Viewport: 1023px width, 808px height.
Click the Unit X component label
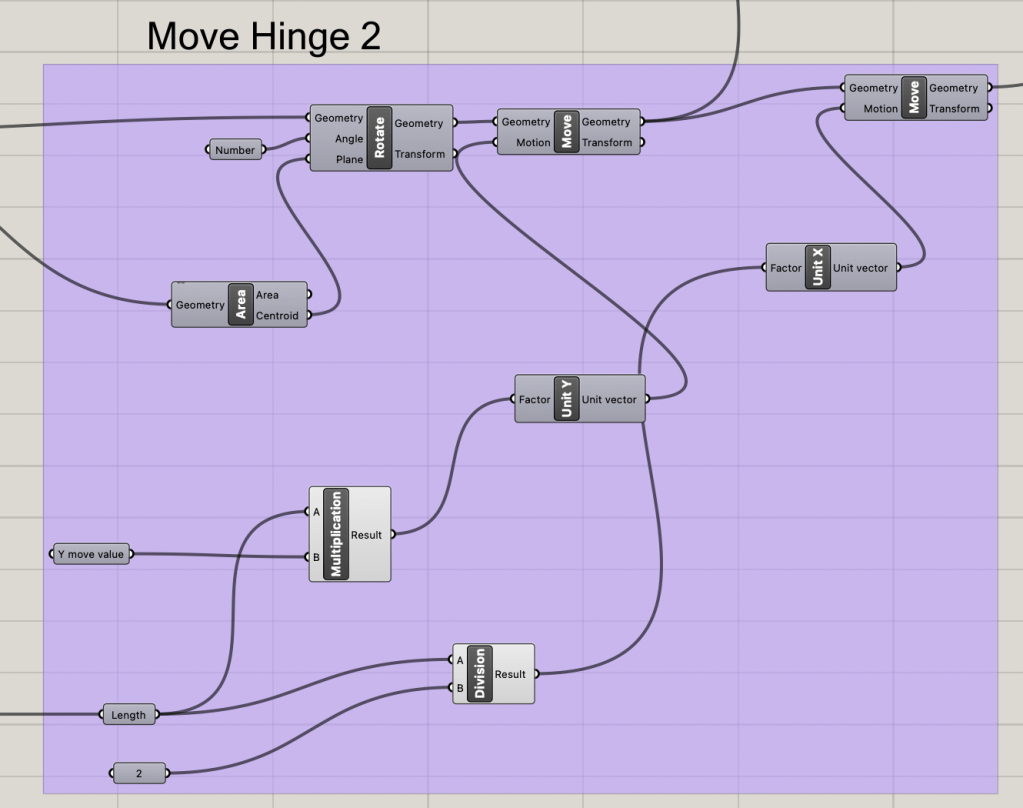coord(817,267)
